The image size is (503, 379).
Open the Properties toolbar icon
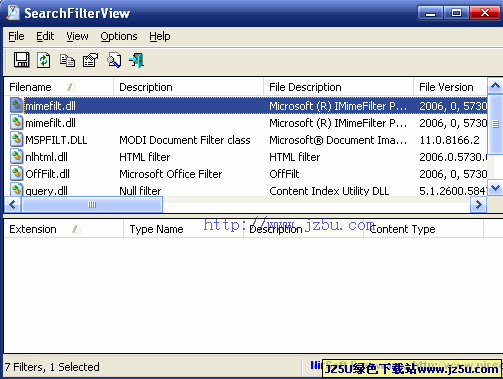point(90,60)
